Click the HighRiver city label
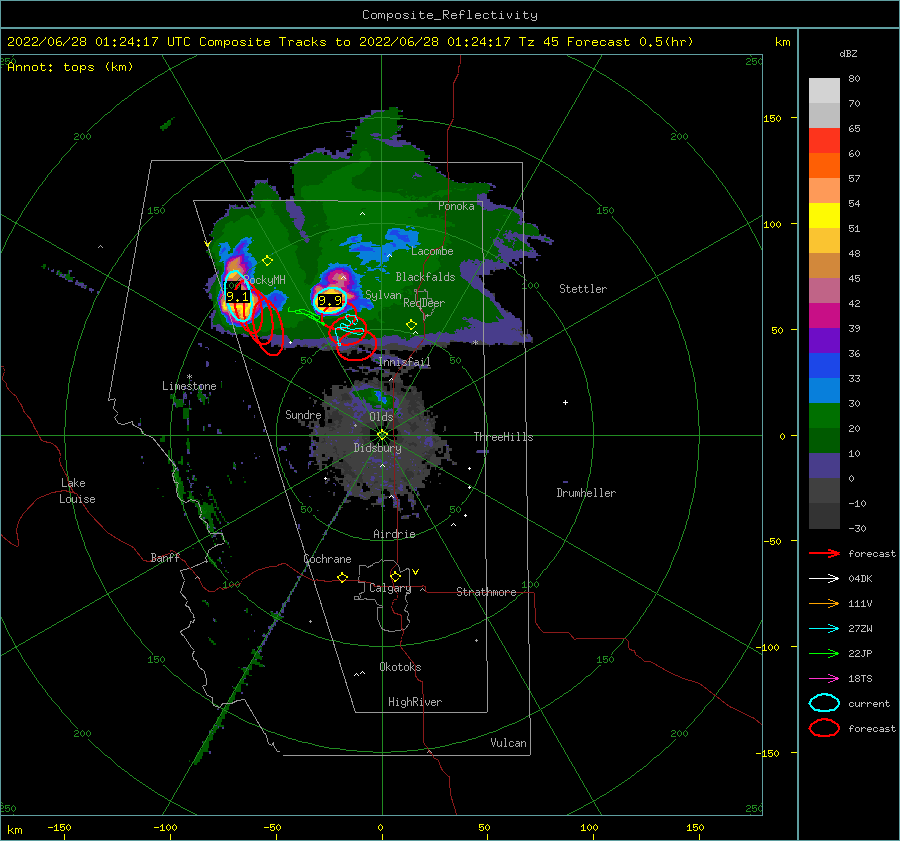The height and width of the screenshot is (841, 900). [x=415, y=702]
